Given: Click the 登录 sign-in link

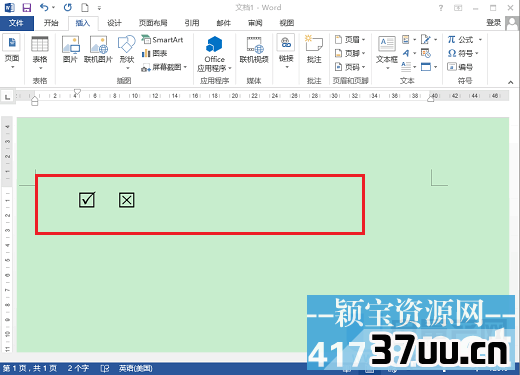Looking at the screenshot, I should coord(494,23).
